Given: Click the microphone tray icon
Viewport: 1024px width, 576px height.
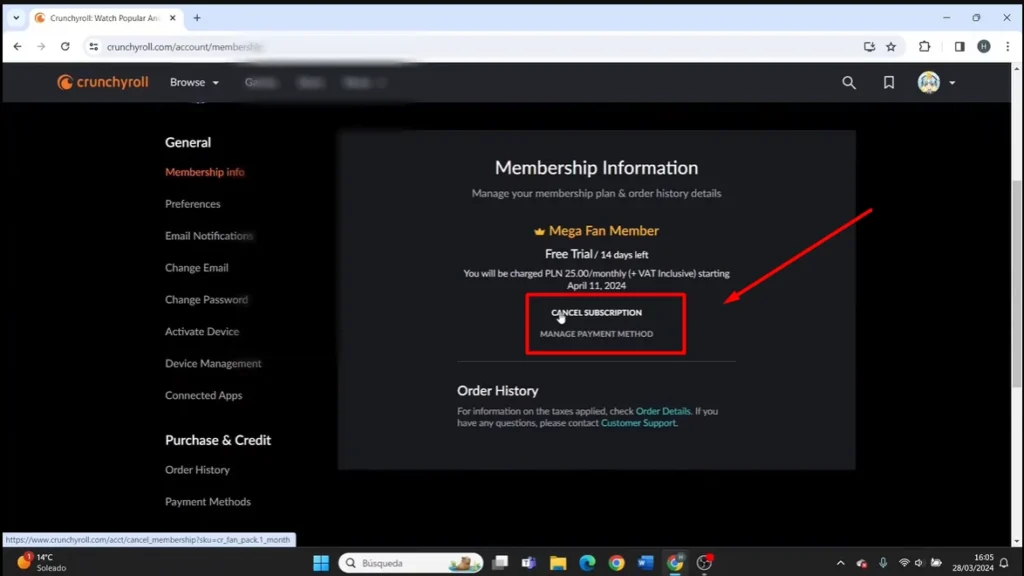Looking at the screenshot, I should (x=883, y=563).
